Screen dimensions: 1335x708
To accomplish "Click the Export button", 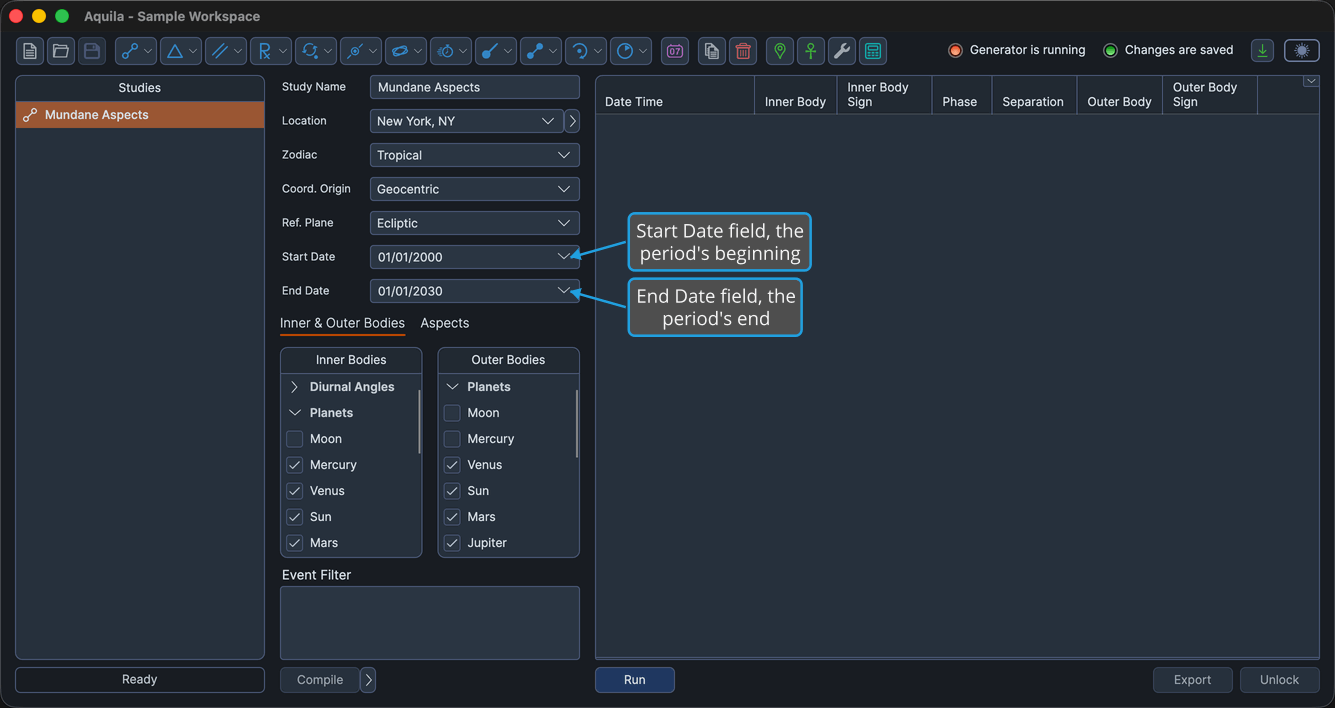I will click(1192, 680).
